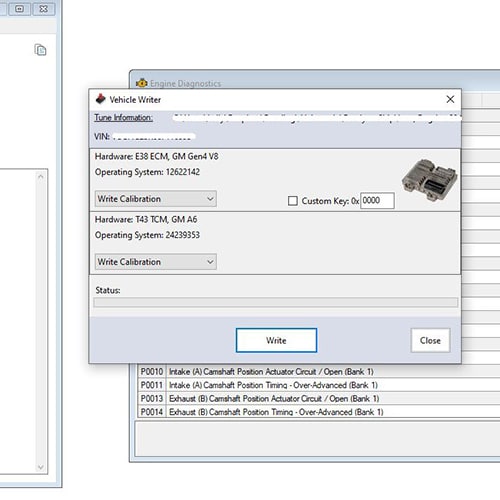
Task: Click the up arrow of the left scrollbar
Action: point(41,176)
